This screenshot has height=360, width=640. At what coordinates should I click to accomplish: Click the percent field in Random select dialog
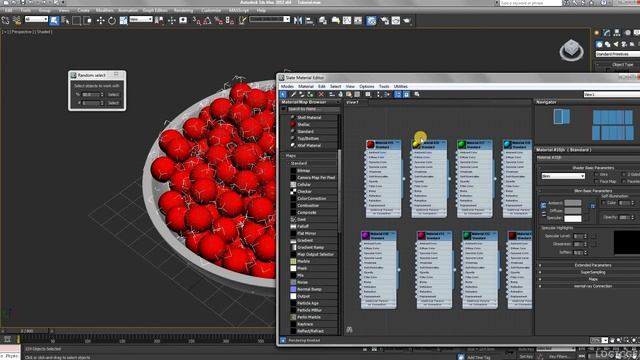90,95
